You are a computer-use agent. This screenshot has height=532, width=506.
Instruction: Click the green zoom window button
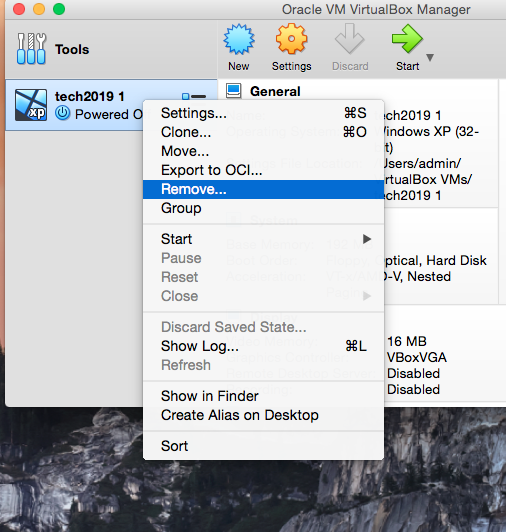coord(59,9)
